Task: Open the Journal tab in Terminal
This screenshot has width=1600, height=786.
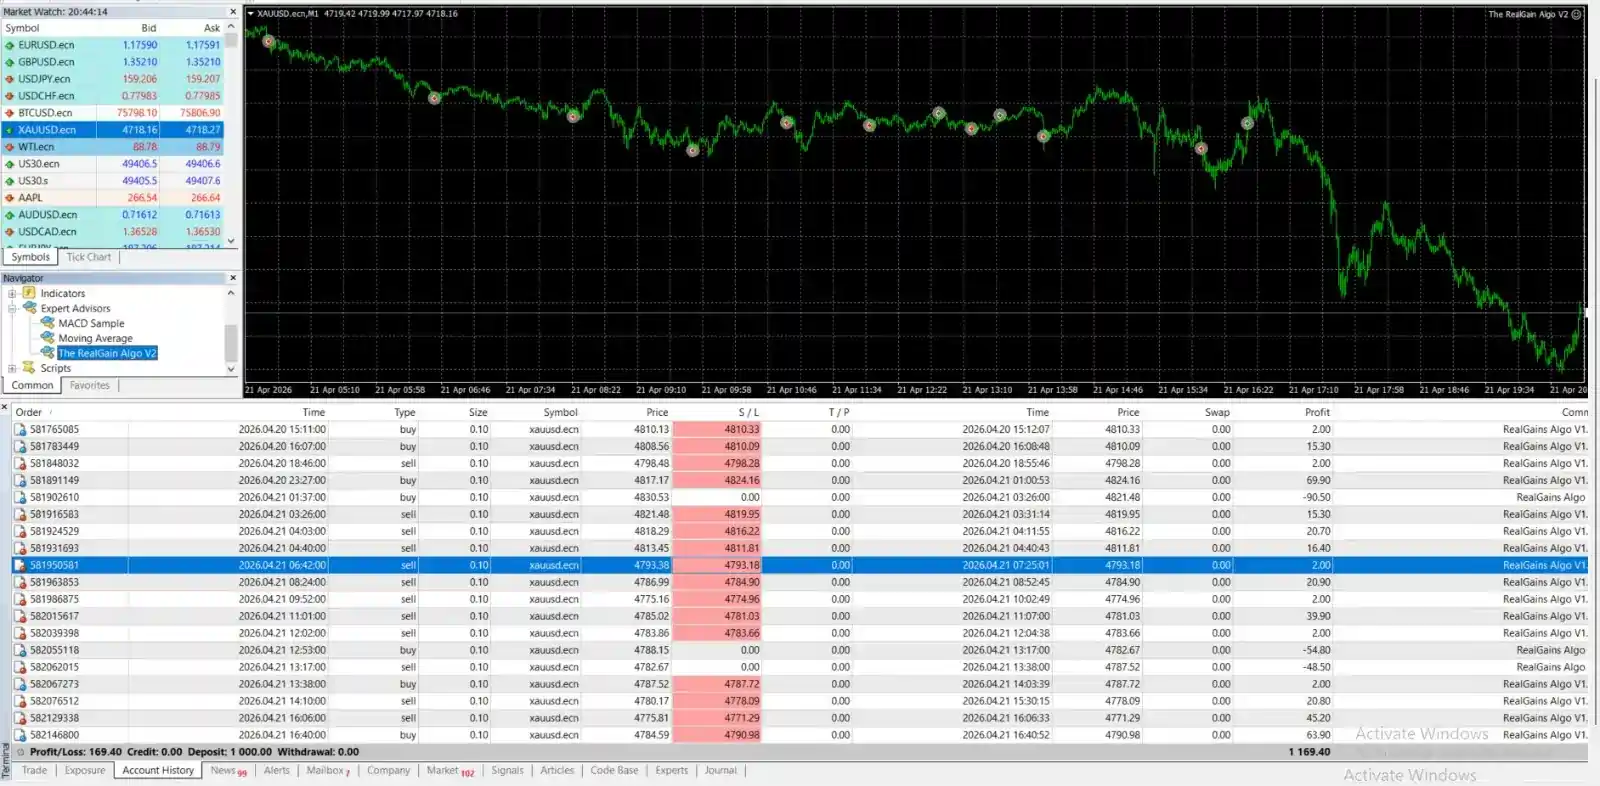Action: pyautogui.click(x=720, y=770)
